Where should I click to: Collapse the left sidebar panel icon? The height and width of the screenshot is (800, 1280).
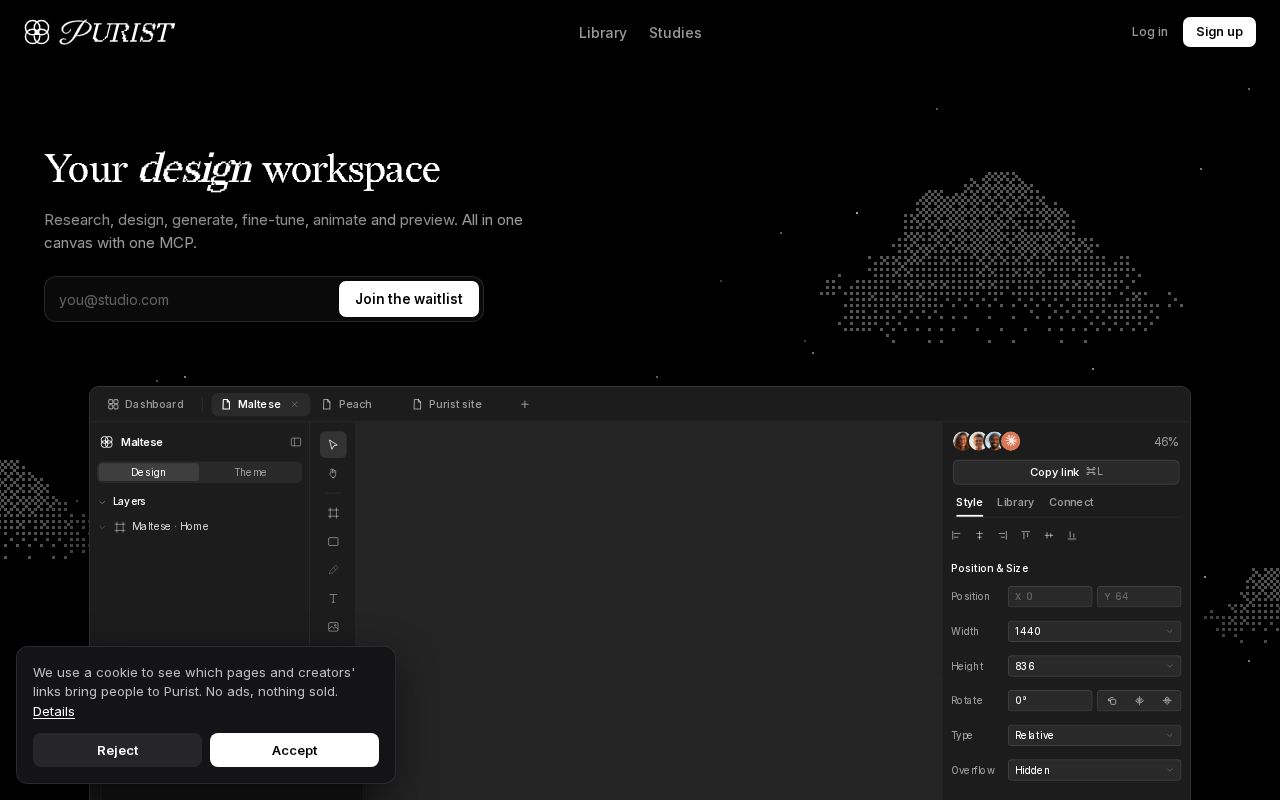pos(296,442)
